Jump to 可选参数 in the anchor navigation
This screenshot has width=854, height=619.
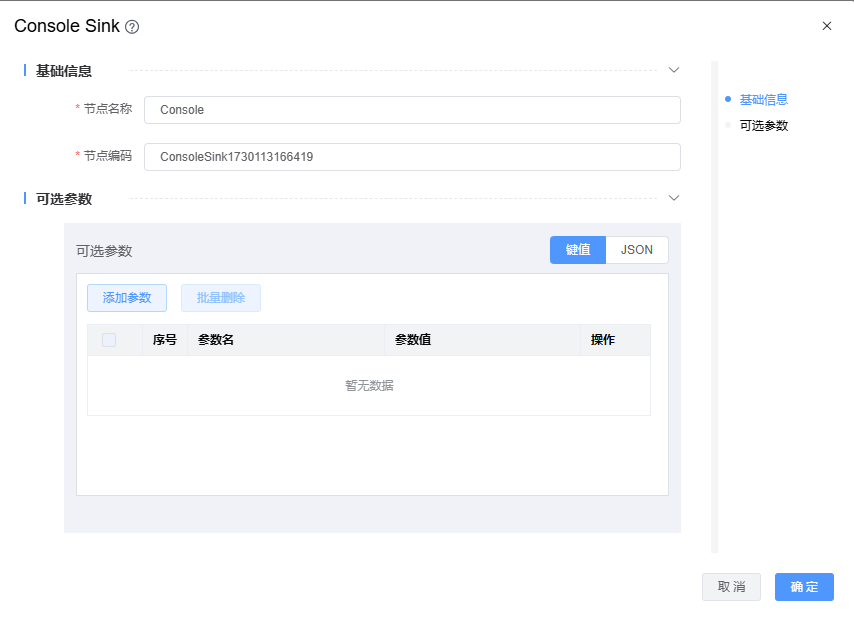pyautogui.click(x=763, y=126)
